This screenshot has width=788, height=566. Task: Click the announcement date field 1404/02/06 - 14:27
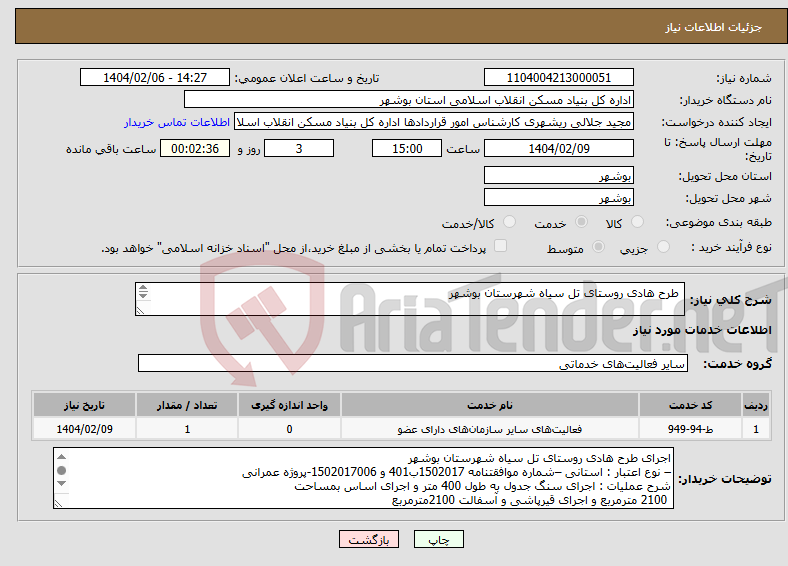tap(155, 77)
